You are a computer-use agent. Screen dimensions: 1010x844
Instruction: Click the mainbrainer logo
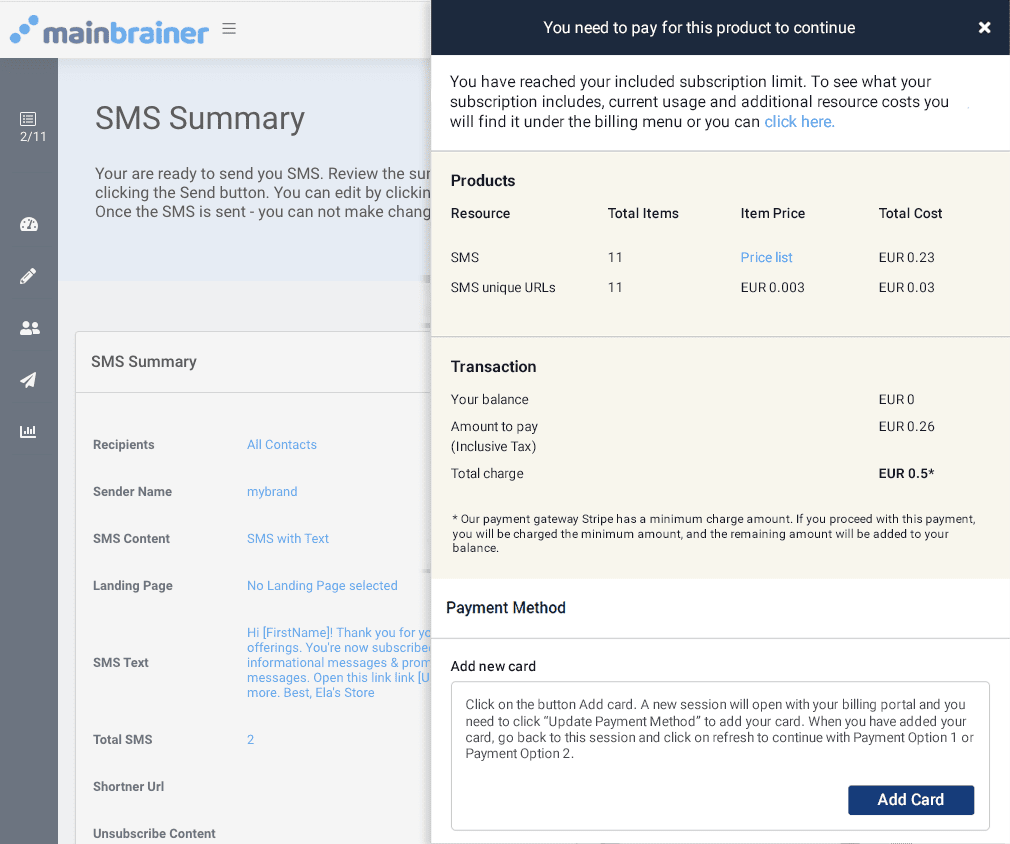109,31
